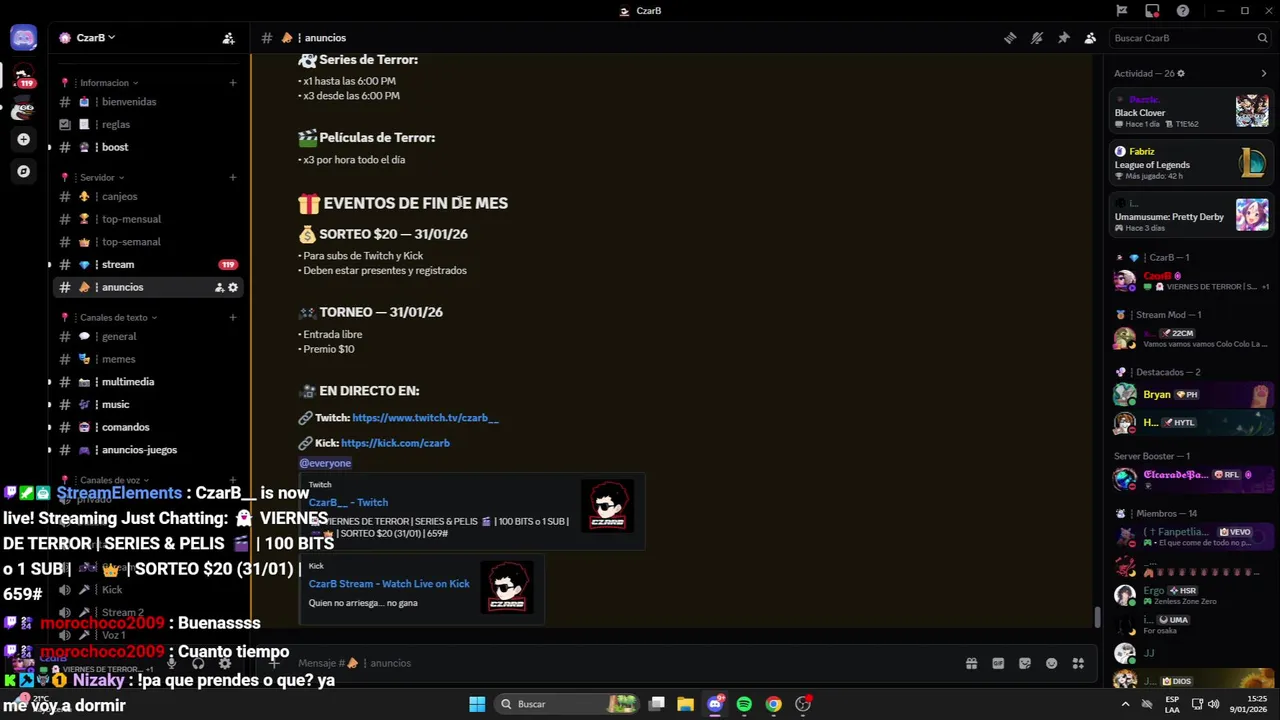Invite people using the icon beside CzarB header
The image size is (1280, 720).
click(x=228, y=38)
